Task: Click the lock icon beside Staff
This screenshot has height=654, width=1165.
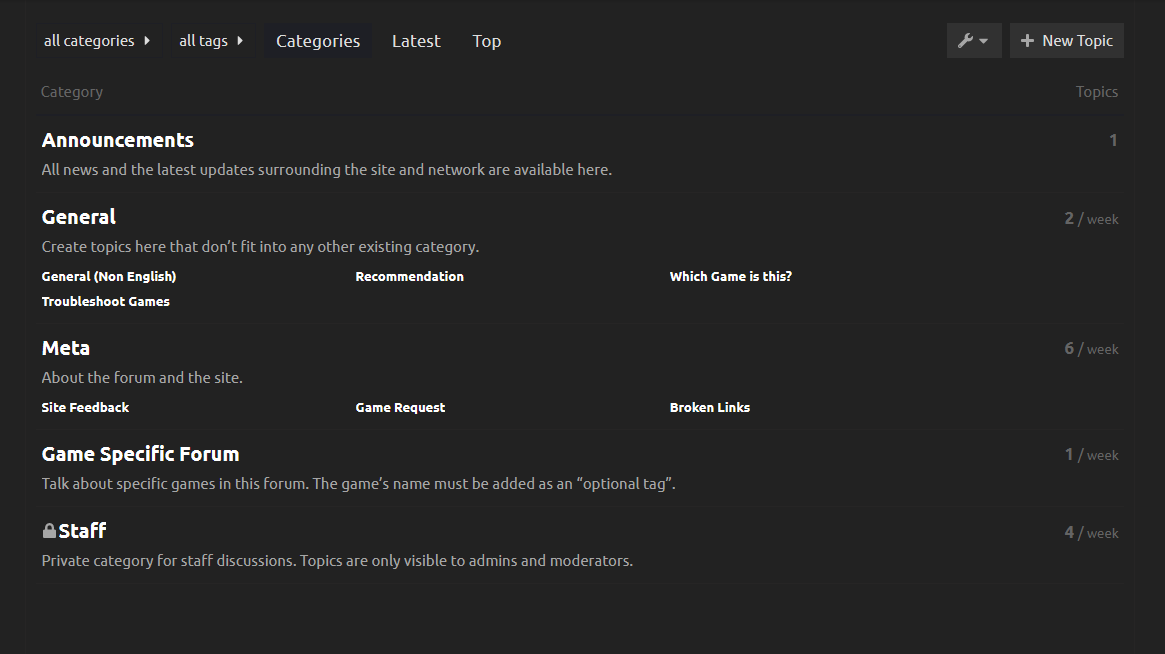Action: (49, 531)
